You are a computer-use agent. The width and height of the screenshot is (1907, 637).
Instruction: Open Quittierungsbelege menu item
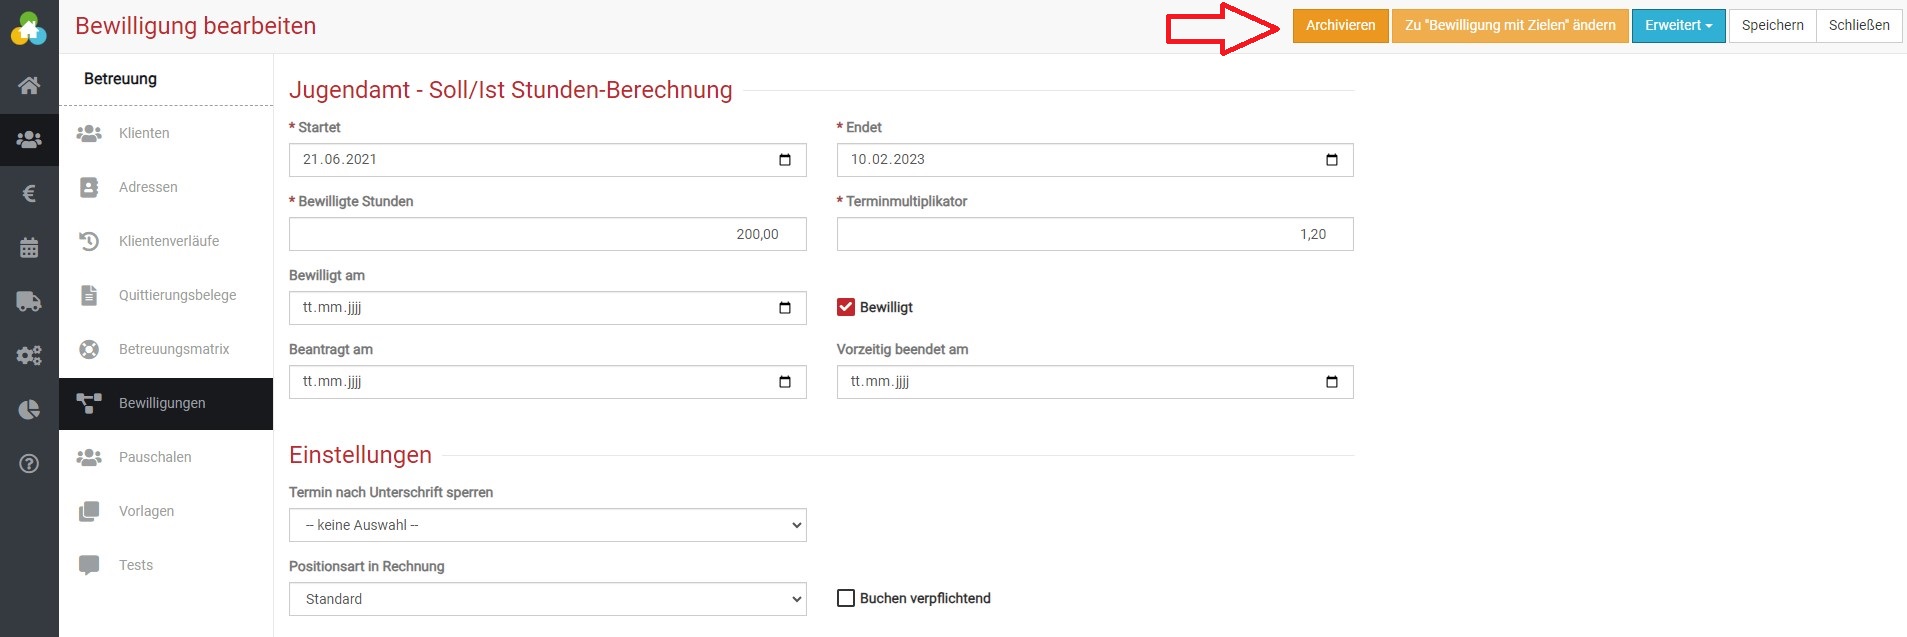click(x=166, y=295)
